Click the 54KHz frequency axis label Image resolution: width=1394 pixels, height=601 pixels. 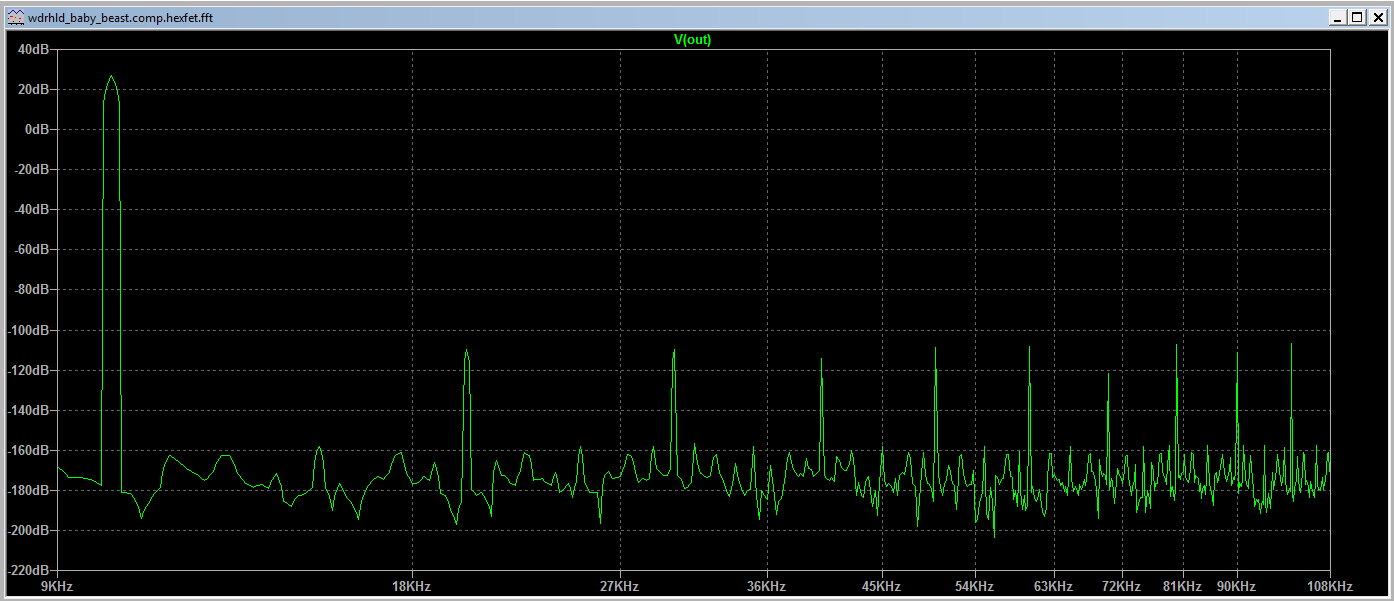pyautogui.click(x=975, y=586)
